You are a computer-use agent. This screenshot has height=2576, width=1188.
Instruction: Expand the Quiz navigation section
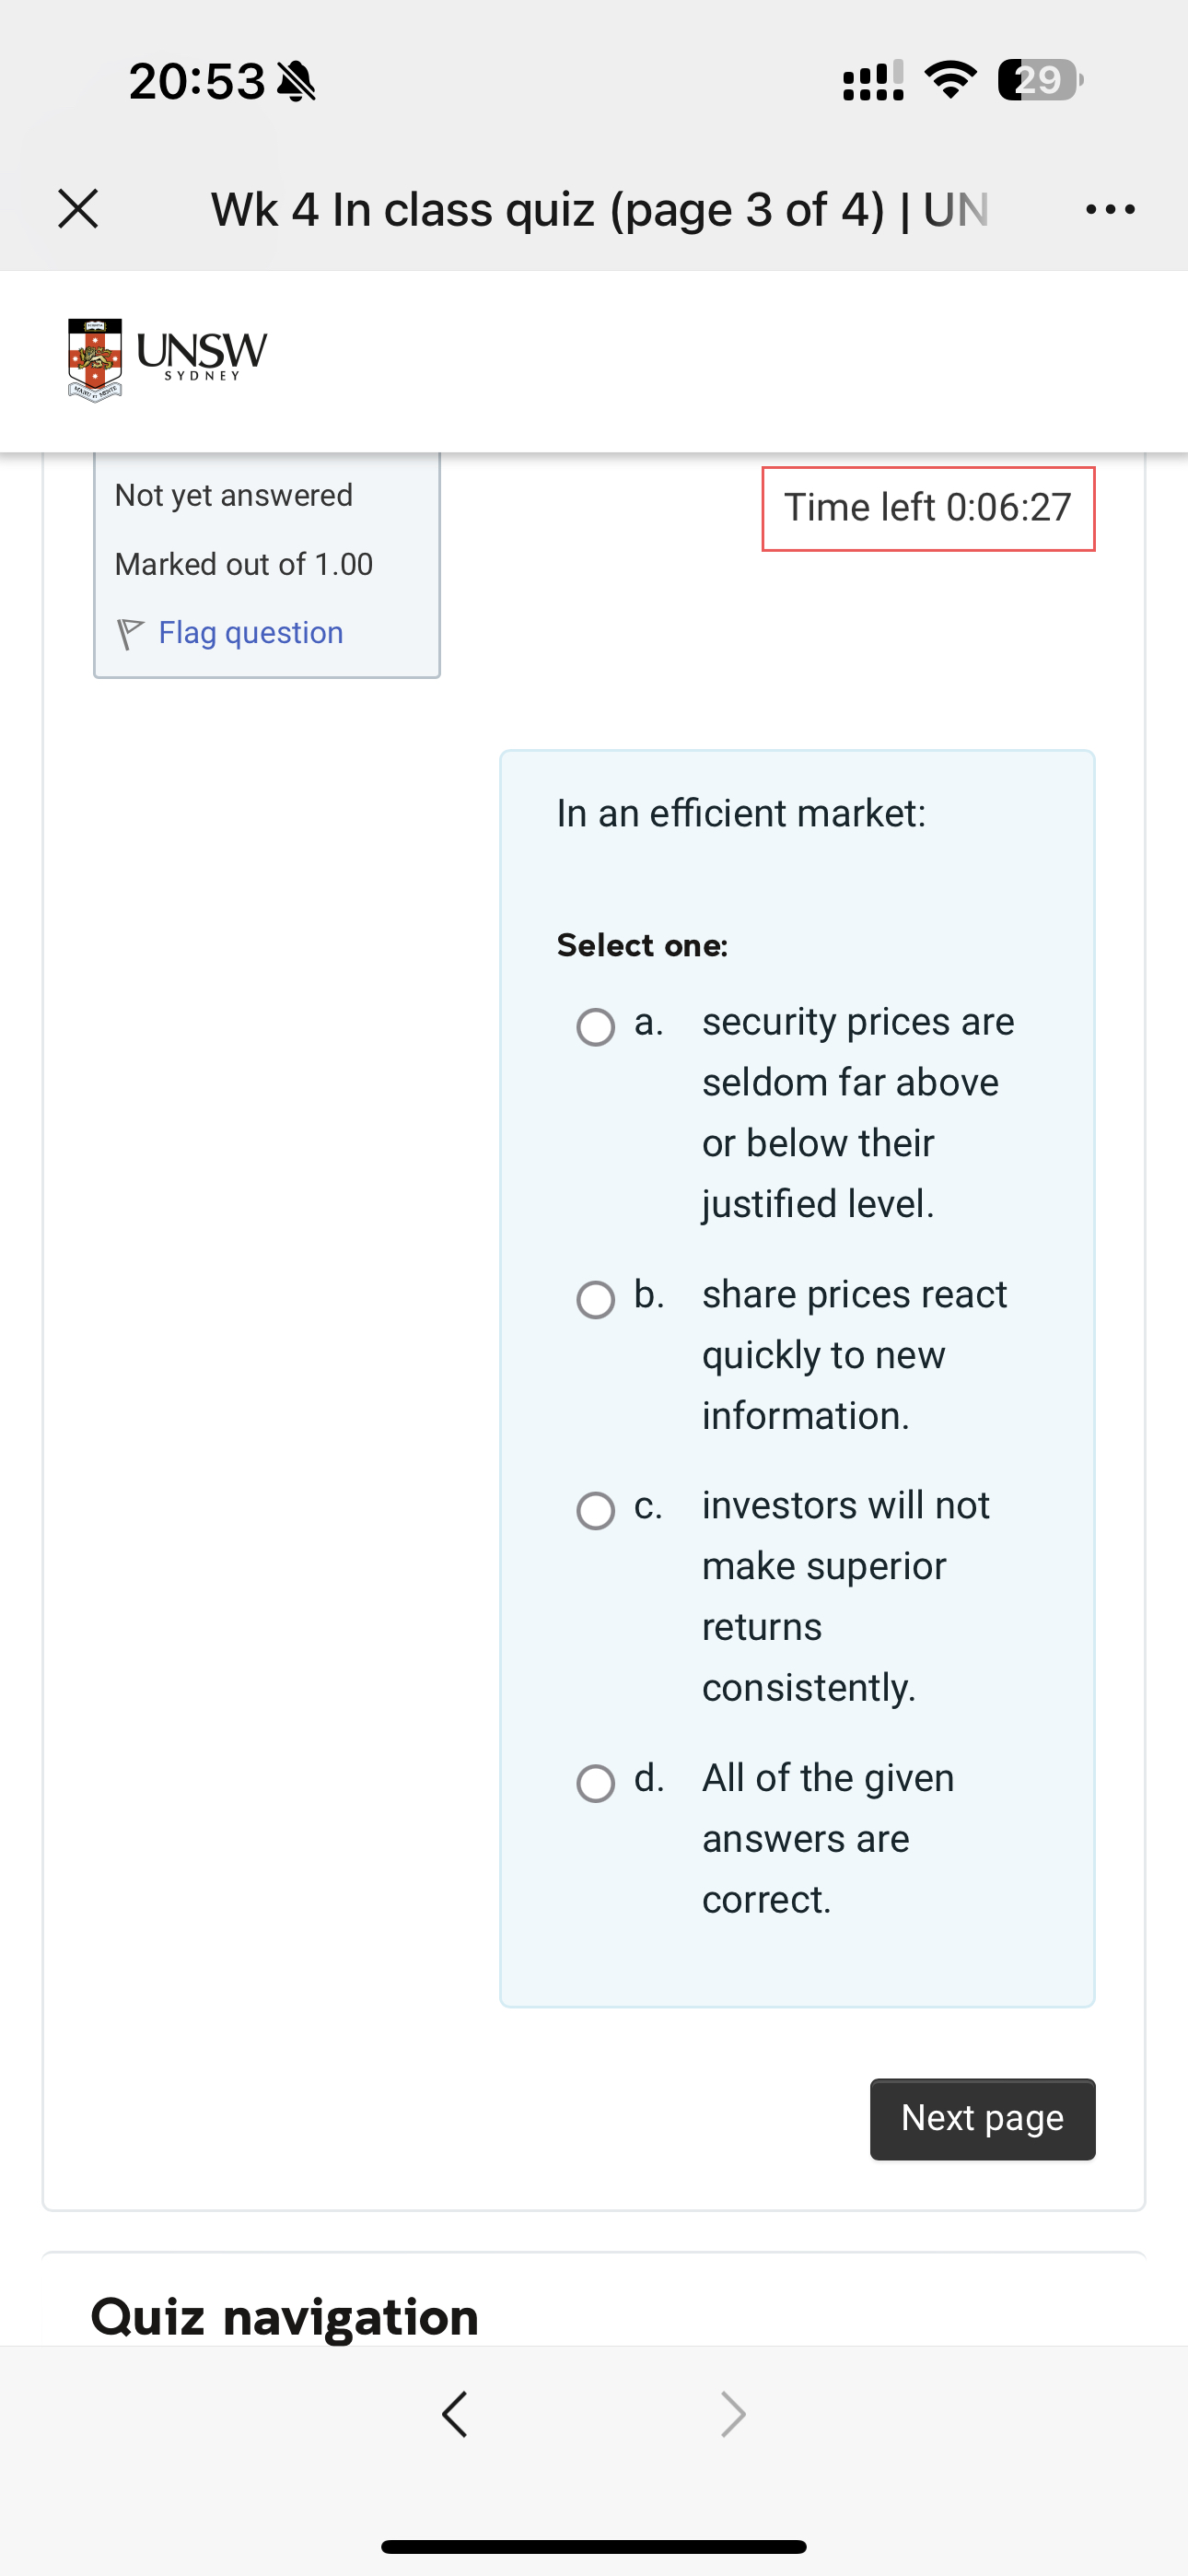tap(283, 2316)
